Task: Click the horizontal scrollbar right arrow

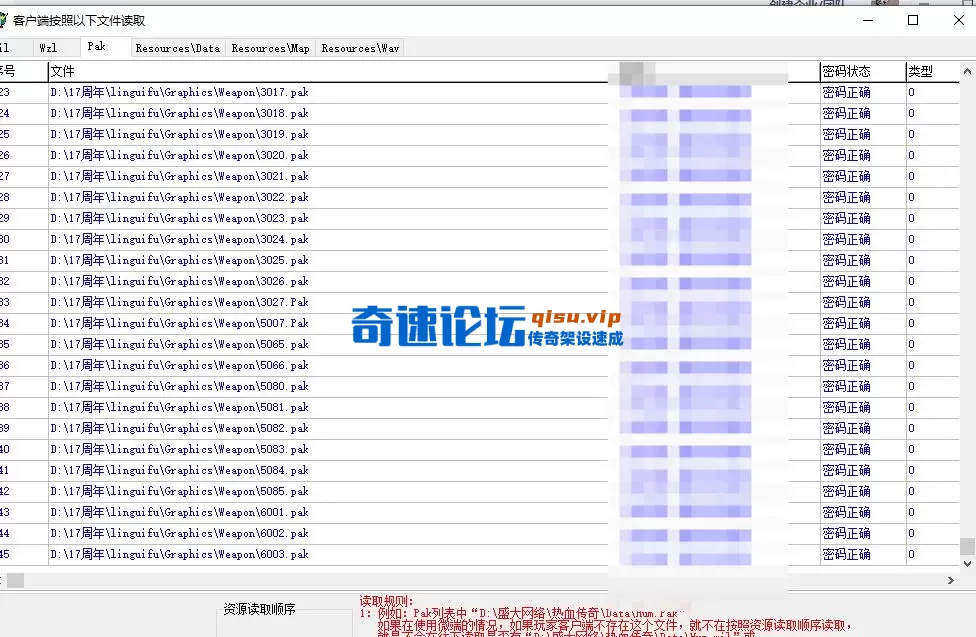Action: [950, 580]
